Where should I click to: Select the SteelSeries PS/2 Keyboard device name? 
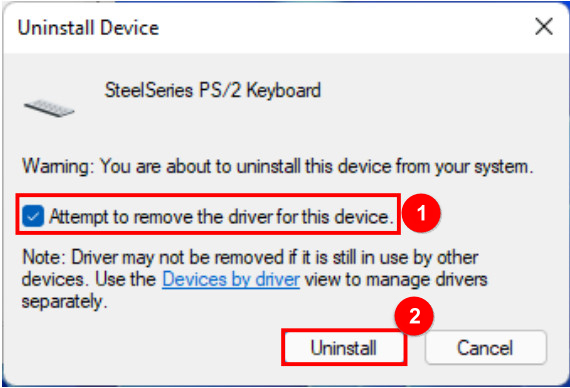point(213,90)
